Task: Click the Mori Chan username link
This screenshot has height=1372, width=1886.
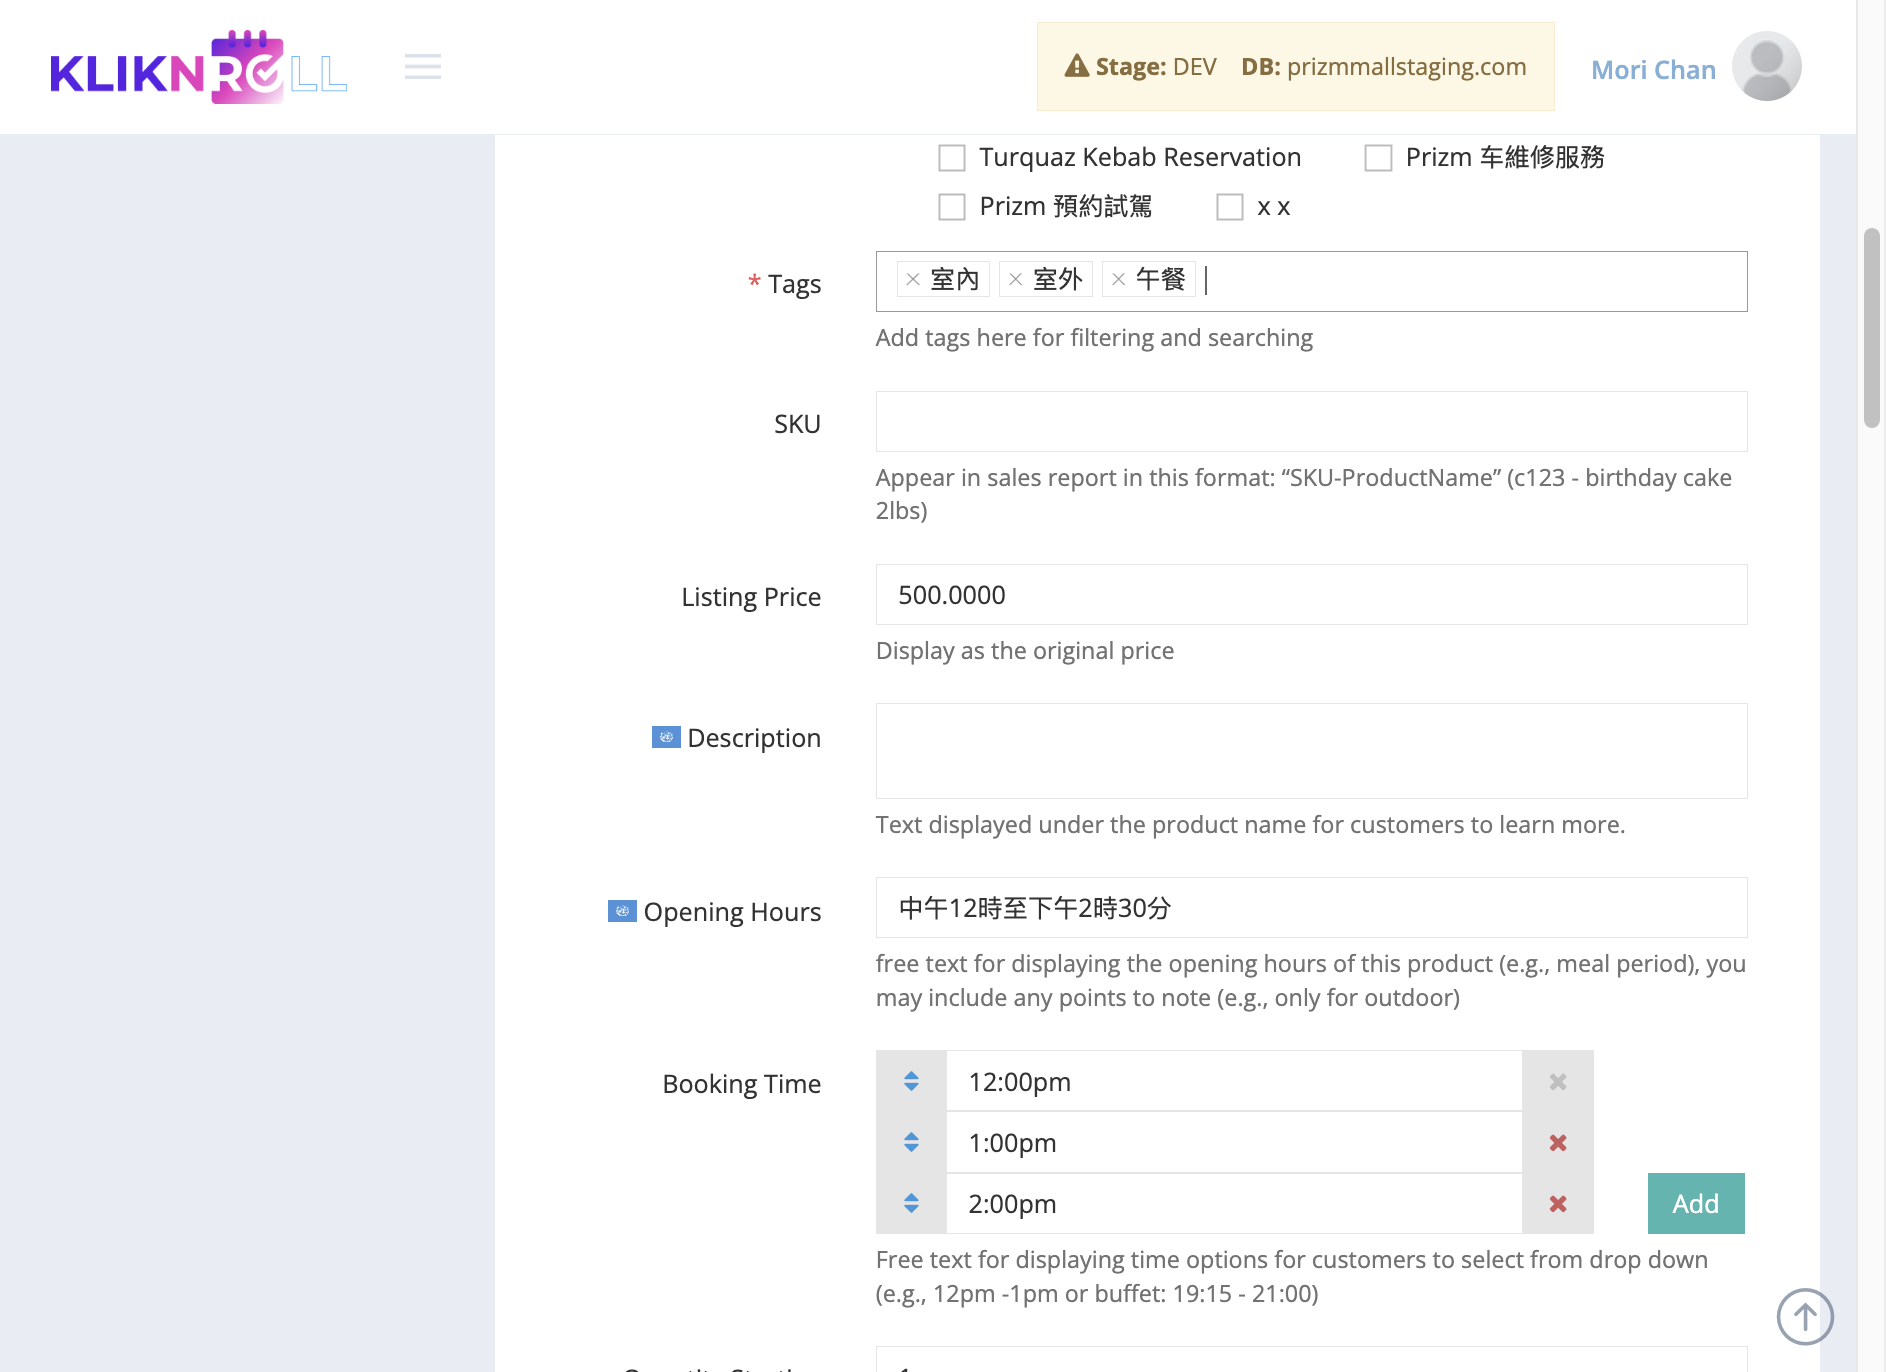Action: click(x=1653, y=69)
